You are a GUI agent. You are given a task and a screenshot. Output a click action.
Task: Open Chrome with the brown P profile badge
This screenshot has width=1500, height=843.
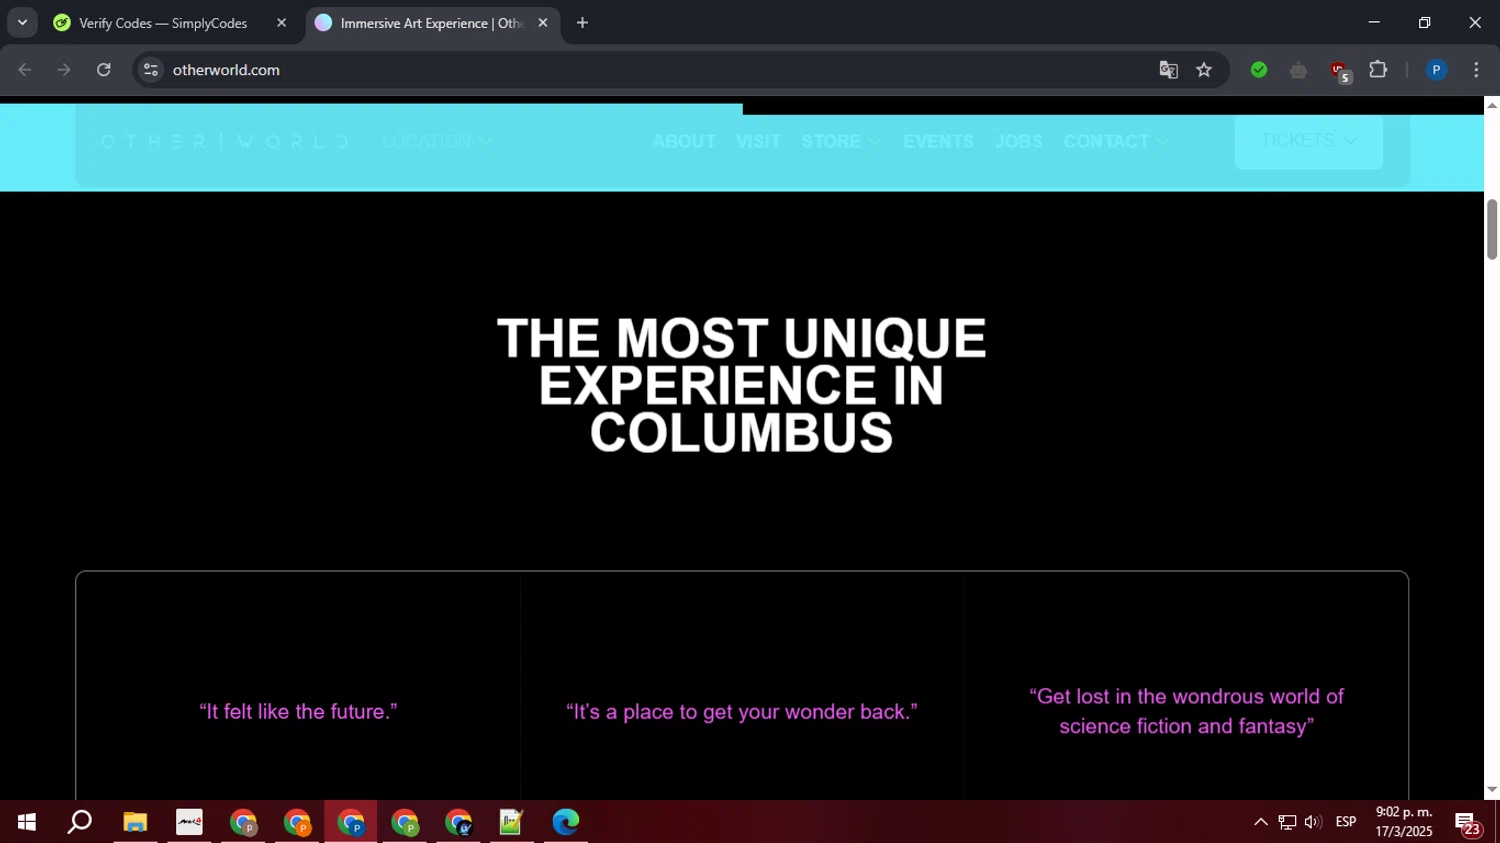(x=243, y=822)
